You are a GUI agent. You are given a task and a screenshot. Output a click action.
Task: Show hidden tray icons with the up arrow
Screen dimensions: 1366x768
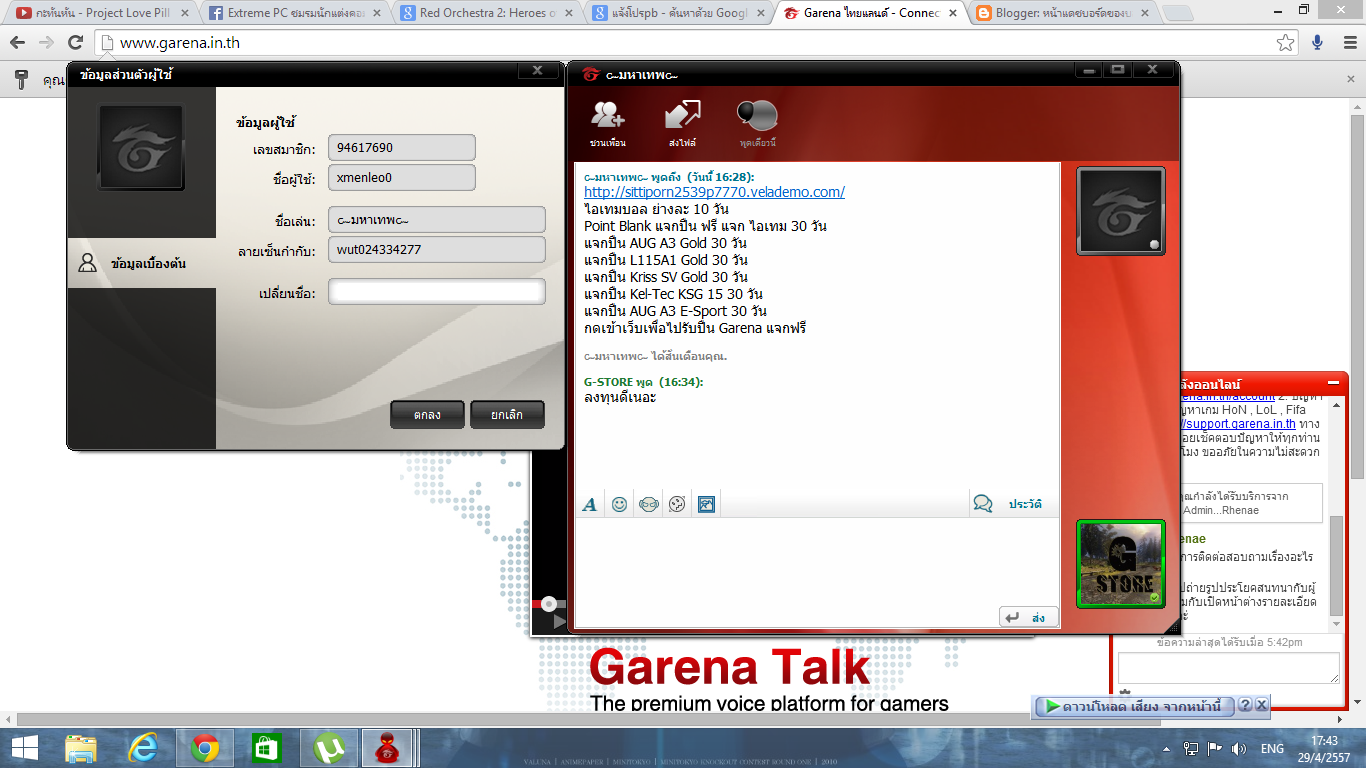pos(1165,748)
